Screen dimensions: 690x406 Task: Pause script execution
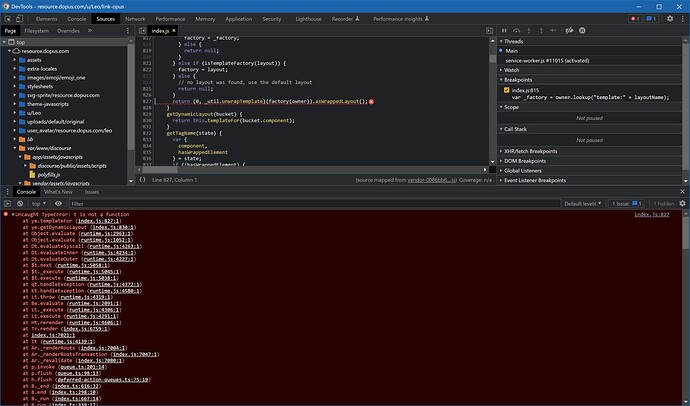504,30
